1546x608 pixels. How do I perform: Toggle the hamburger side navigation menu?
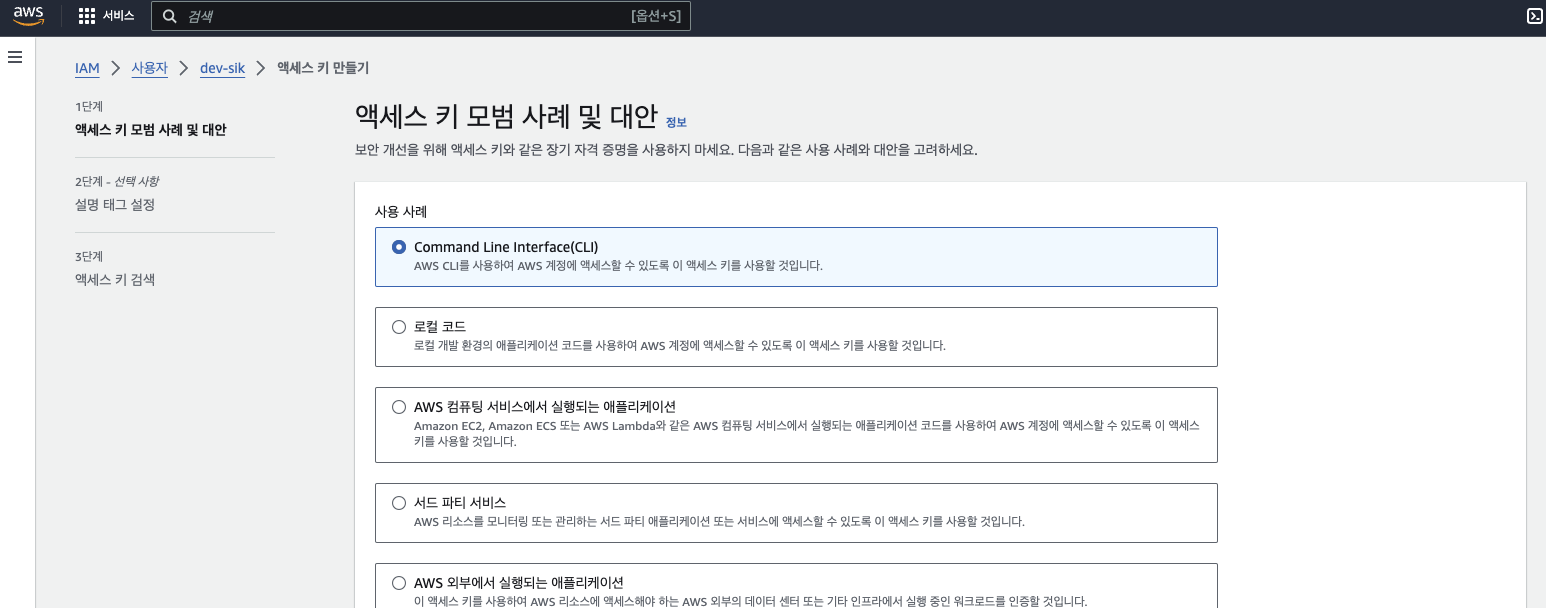[15, 57]
